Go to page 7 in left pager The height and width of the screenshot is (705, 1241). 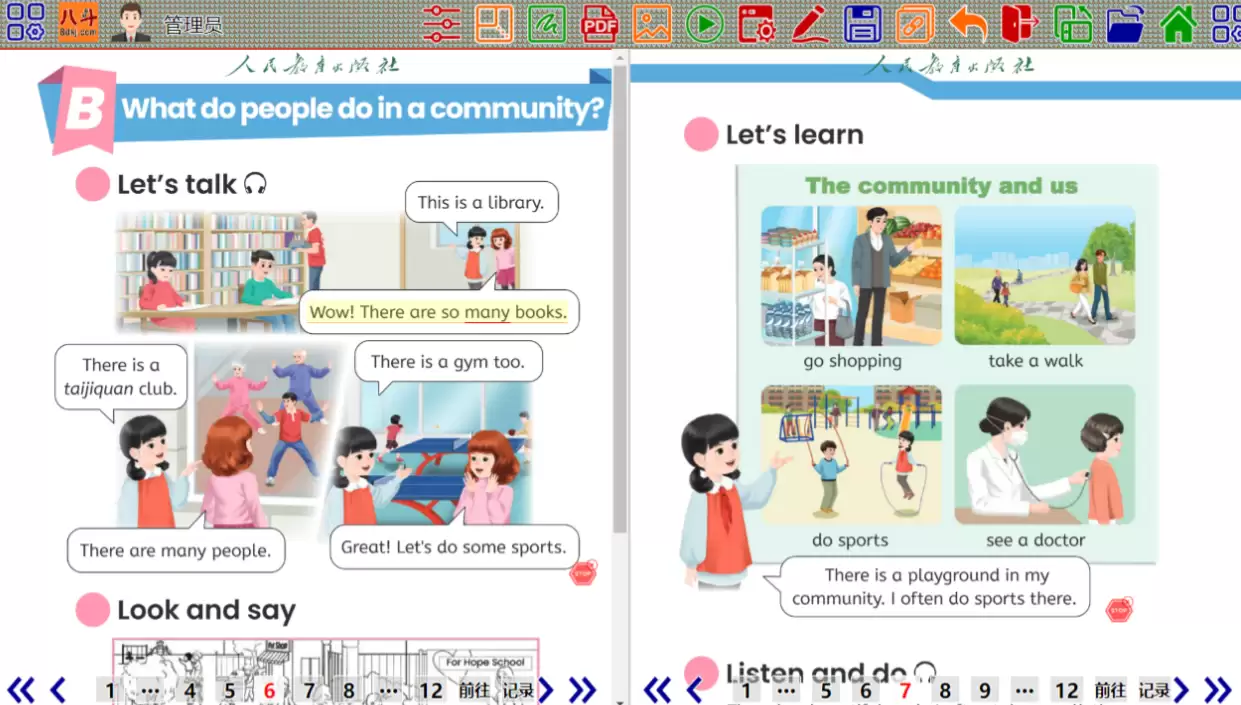pyautogui.click(x=309, y=691)
